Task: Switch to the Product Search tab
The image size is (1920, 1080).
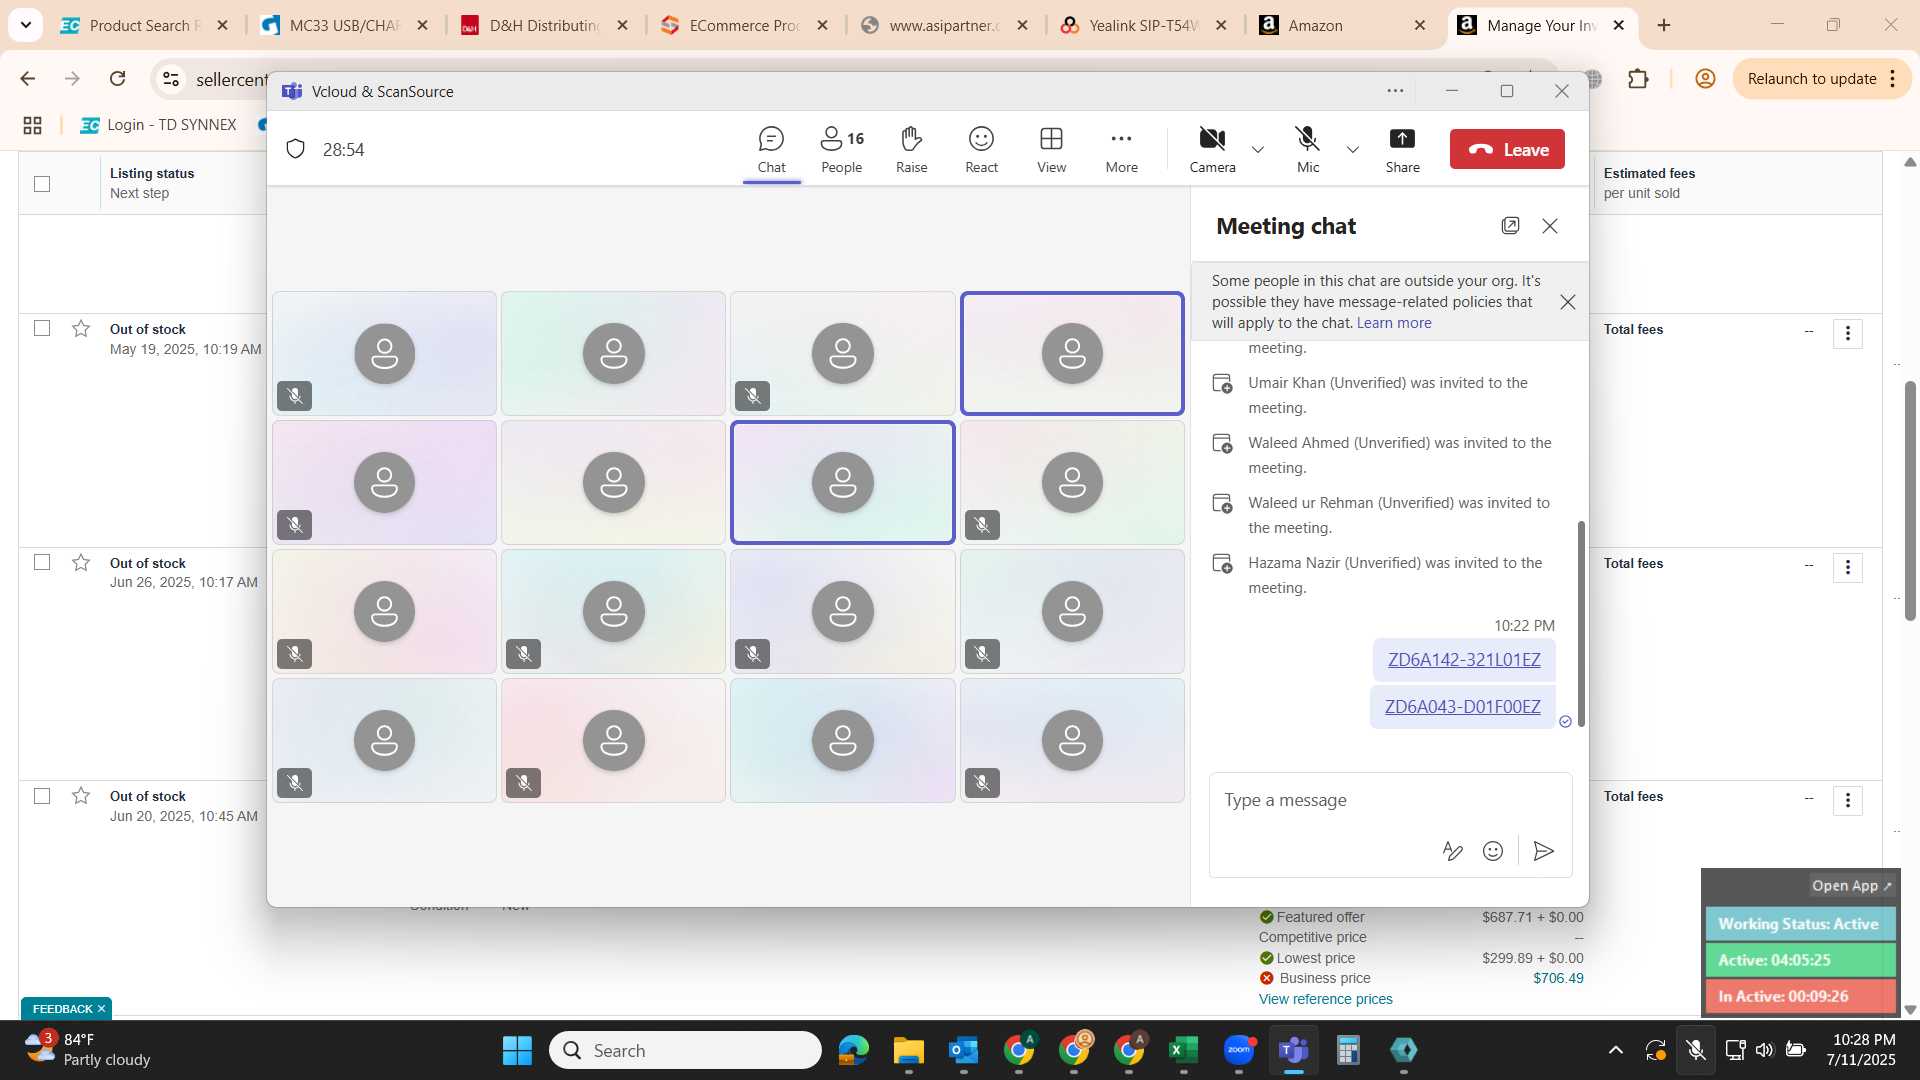Action: click(x=145, y=25)
